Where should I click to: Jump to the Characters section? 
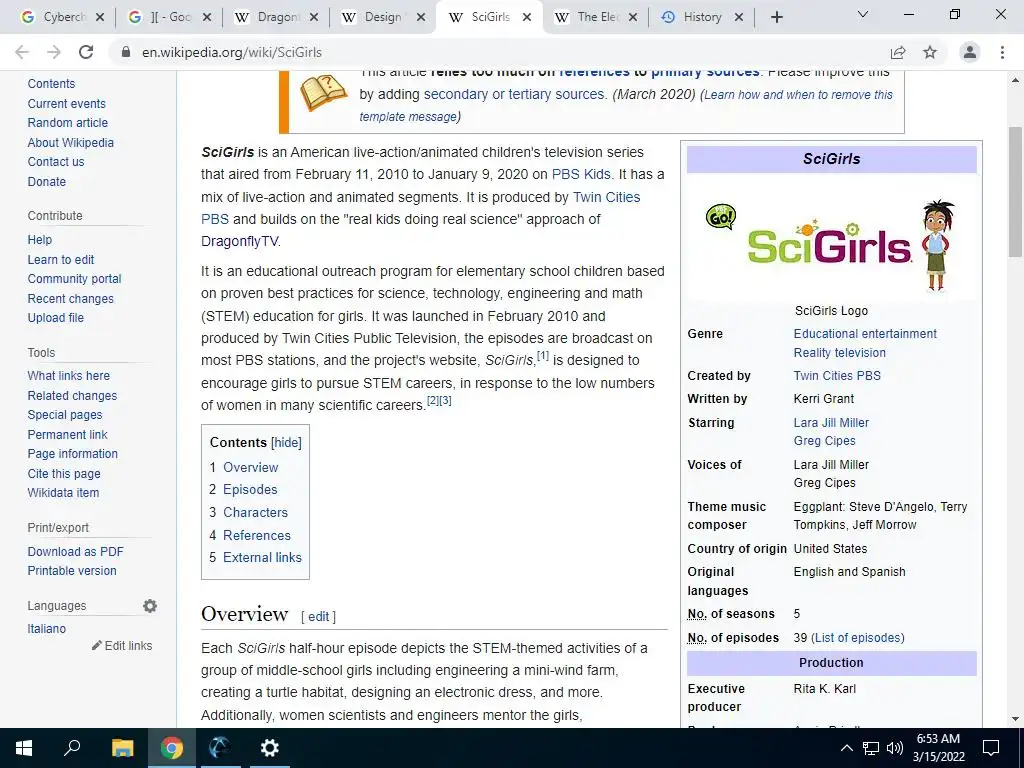coord(255,513)
